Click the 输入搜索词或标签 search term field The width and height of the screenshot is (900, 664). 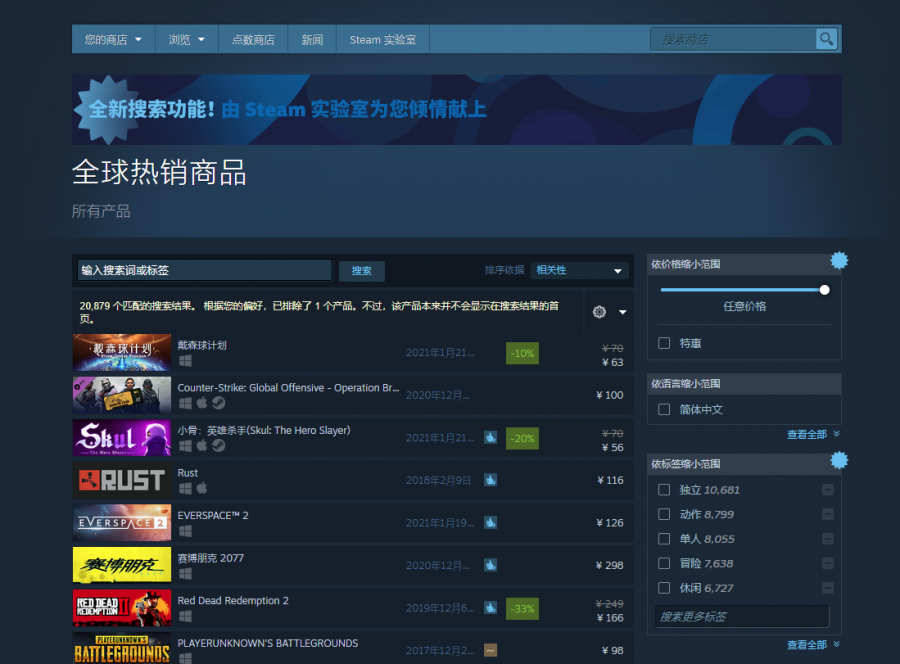click(204, 270)
